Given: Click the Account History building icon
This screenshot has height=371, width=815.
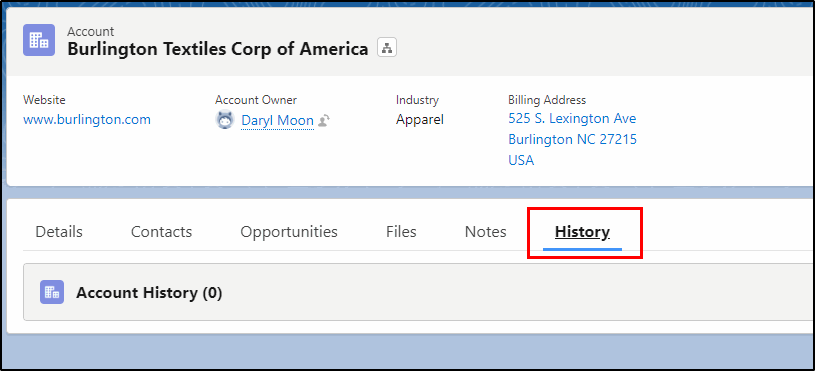Looking at the screenshot, I should pos(52,292).
